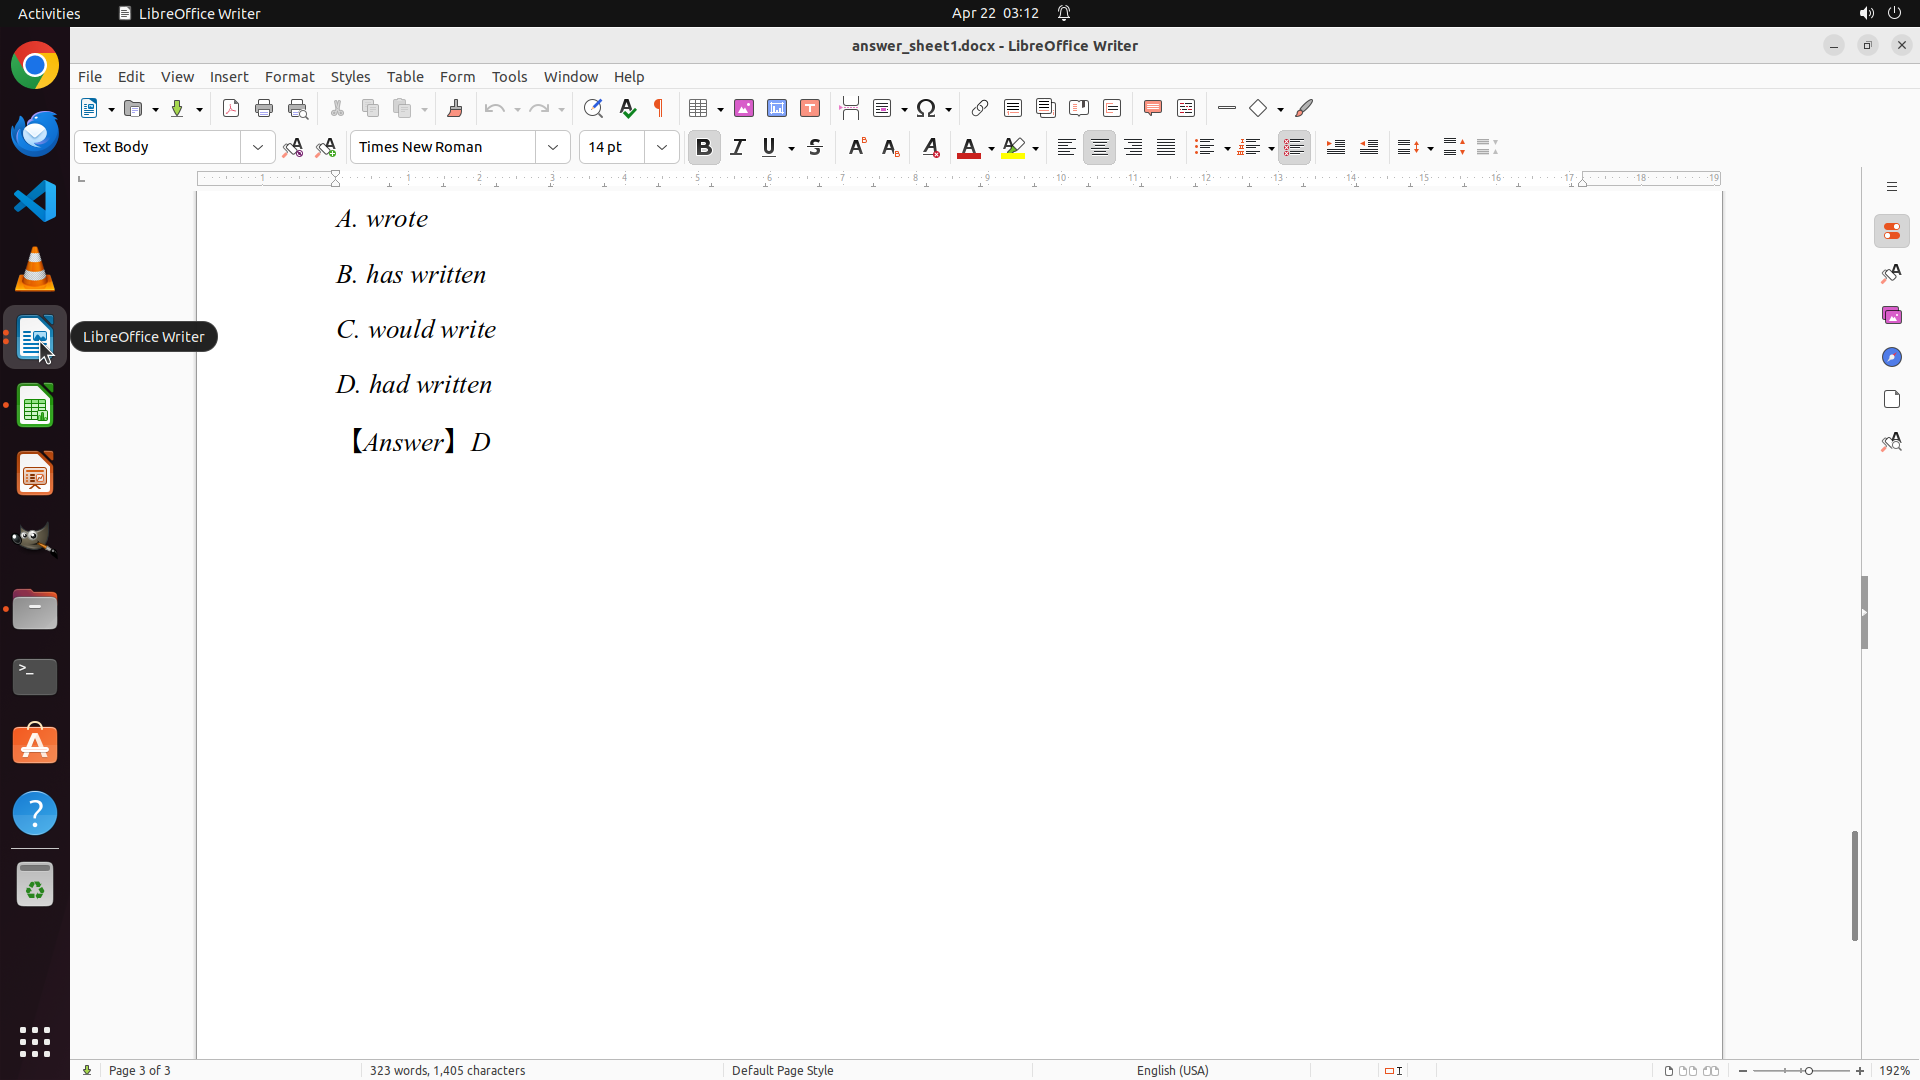Toggle formatting marks display
Screen dimensions: 1920x1080
[x=659, y=108]
